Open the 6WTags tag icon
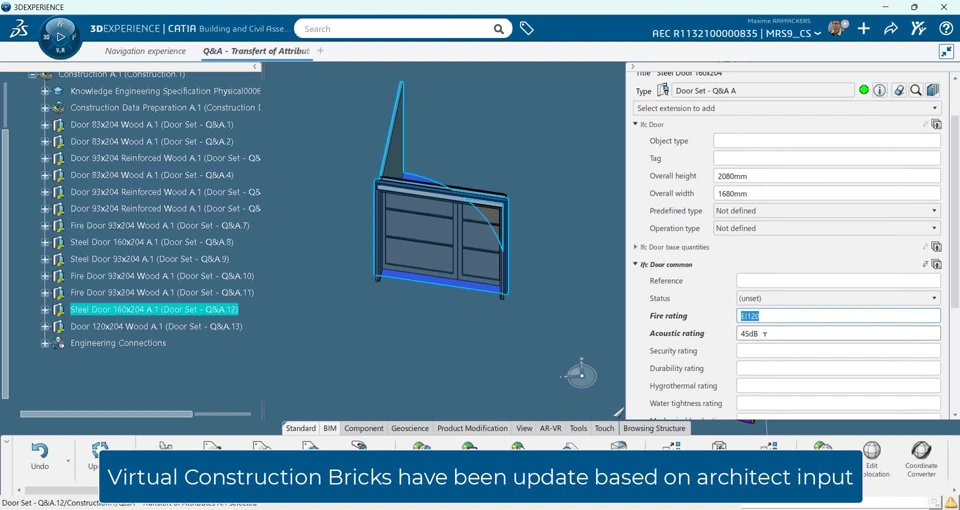 527,28
